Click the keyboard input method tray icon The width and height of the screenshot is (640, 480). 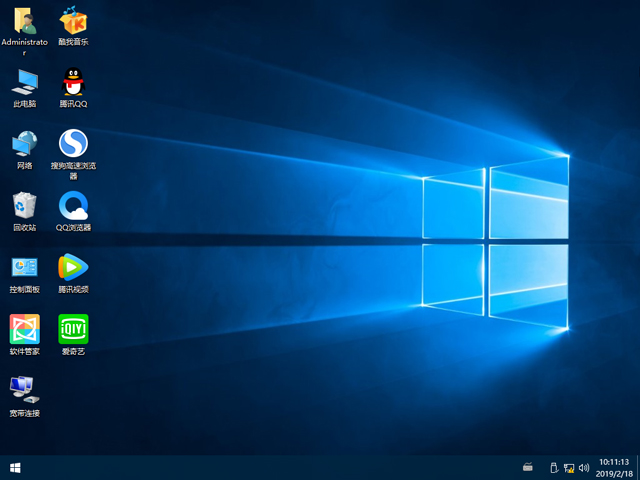528,467
